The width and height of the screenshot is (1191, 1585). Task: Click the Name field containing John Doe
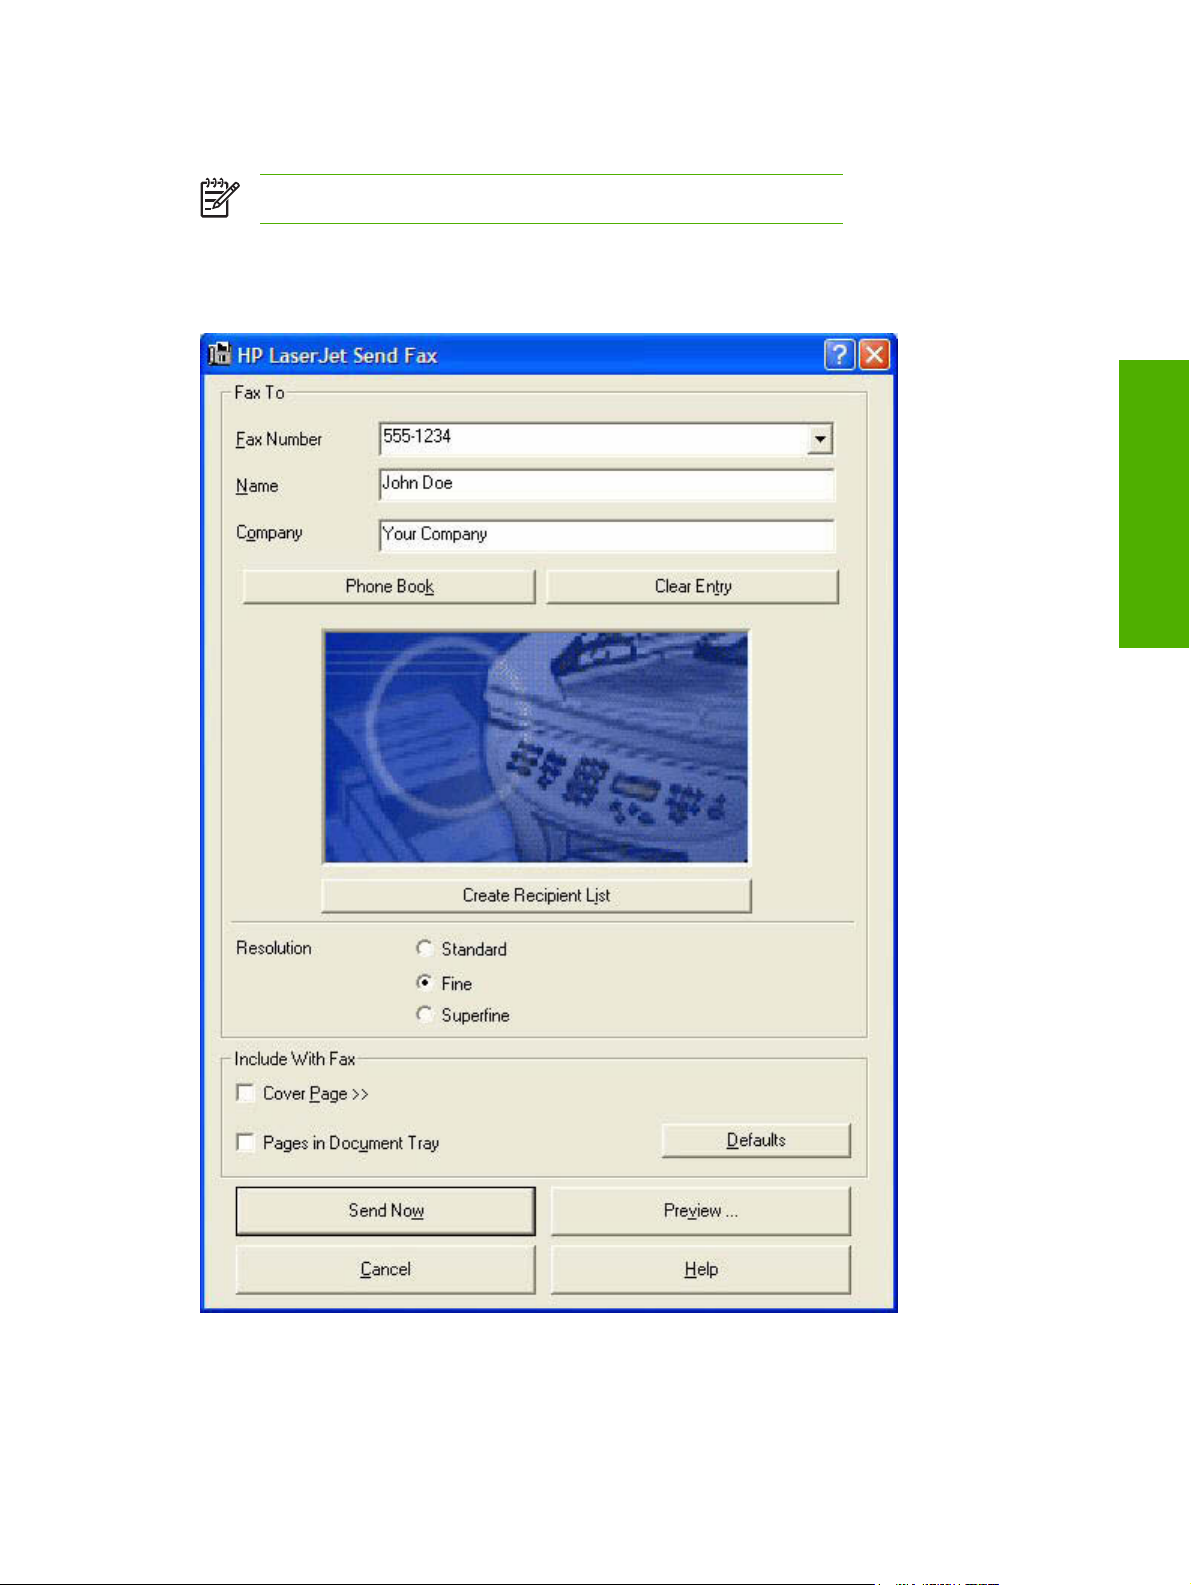coord(606,485)
